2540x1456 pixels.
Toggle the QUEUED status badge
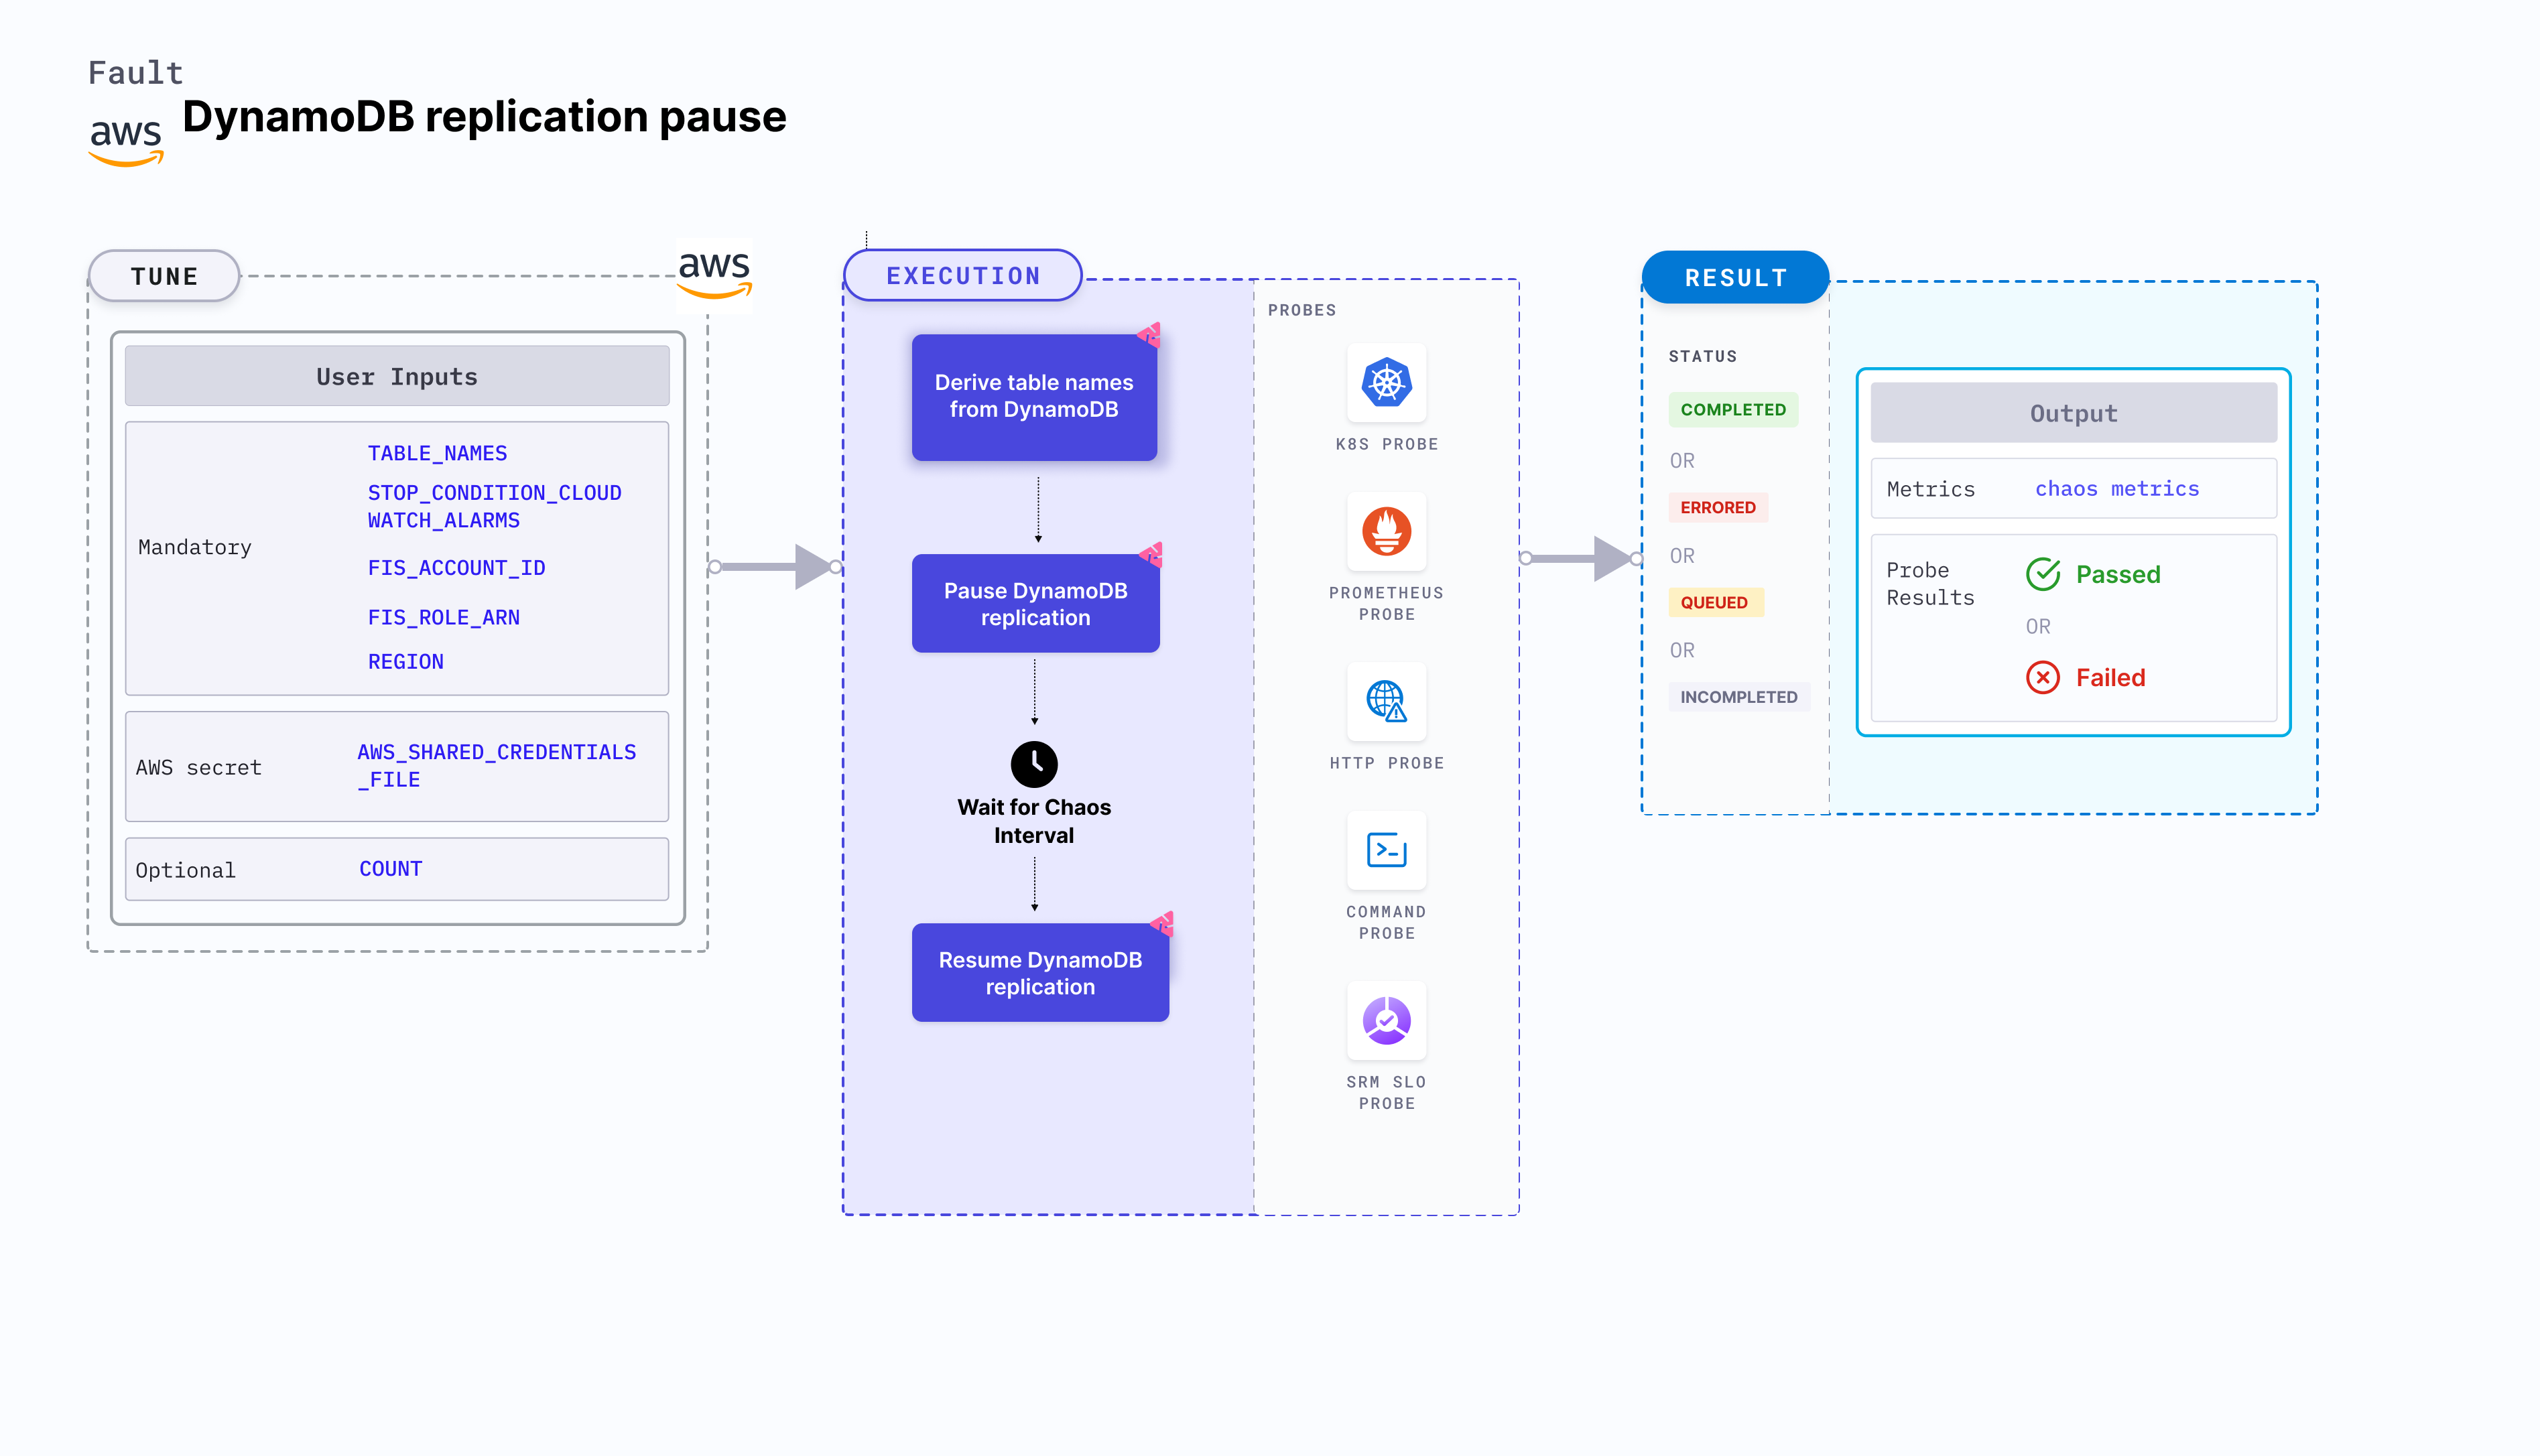[x=1716, y=602]
